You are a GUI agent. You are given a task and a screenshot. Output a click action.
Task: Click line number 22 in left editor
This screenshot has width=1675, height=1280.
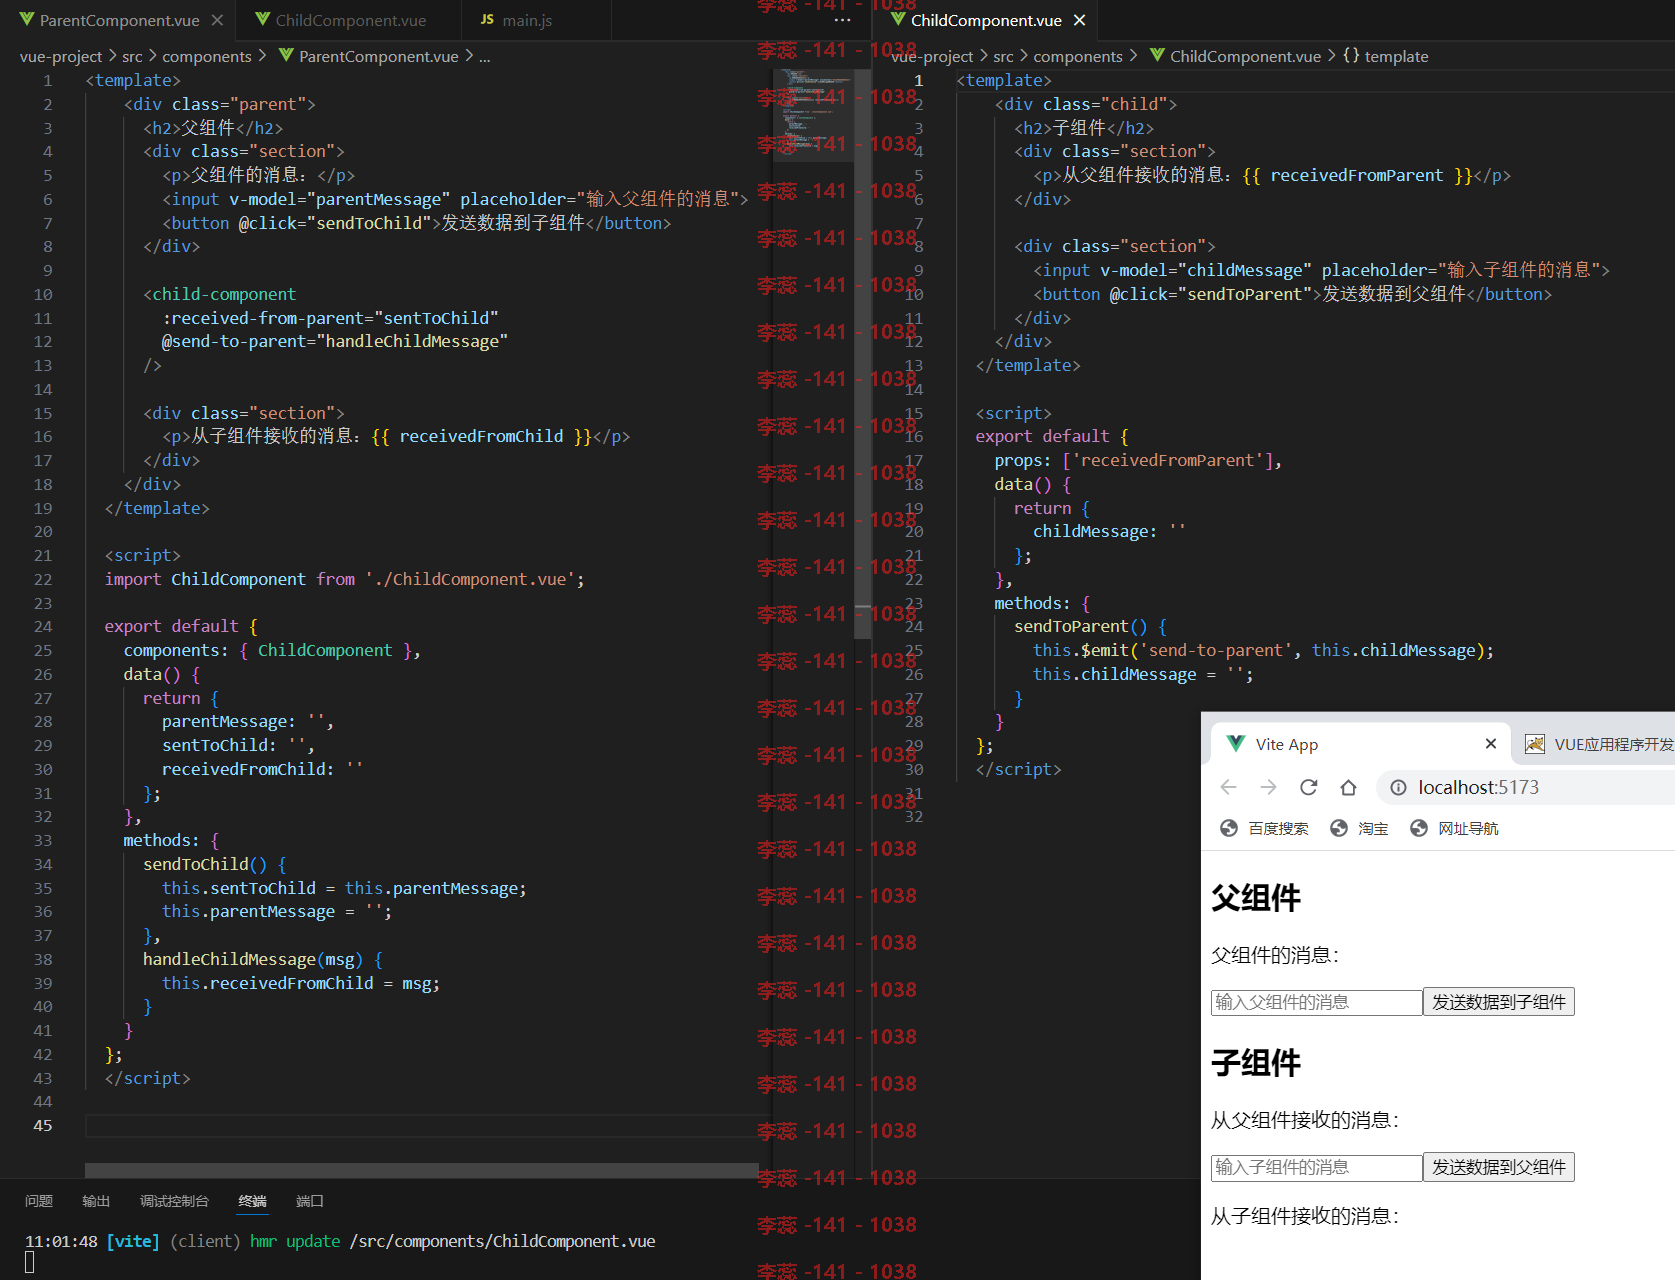point(43,579)
